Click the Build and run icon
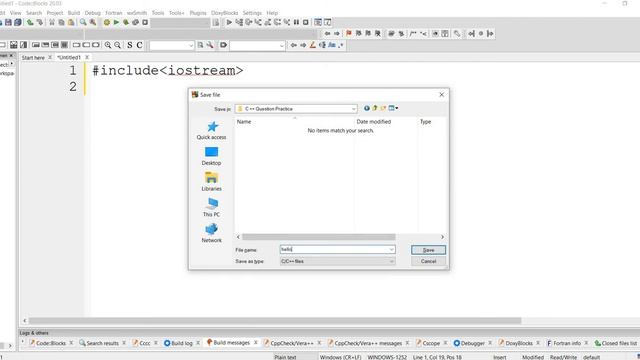The height and width of the screenshot is (360, 640). tap(126, 22)
